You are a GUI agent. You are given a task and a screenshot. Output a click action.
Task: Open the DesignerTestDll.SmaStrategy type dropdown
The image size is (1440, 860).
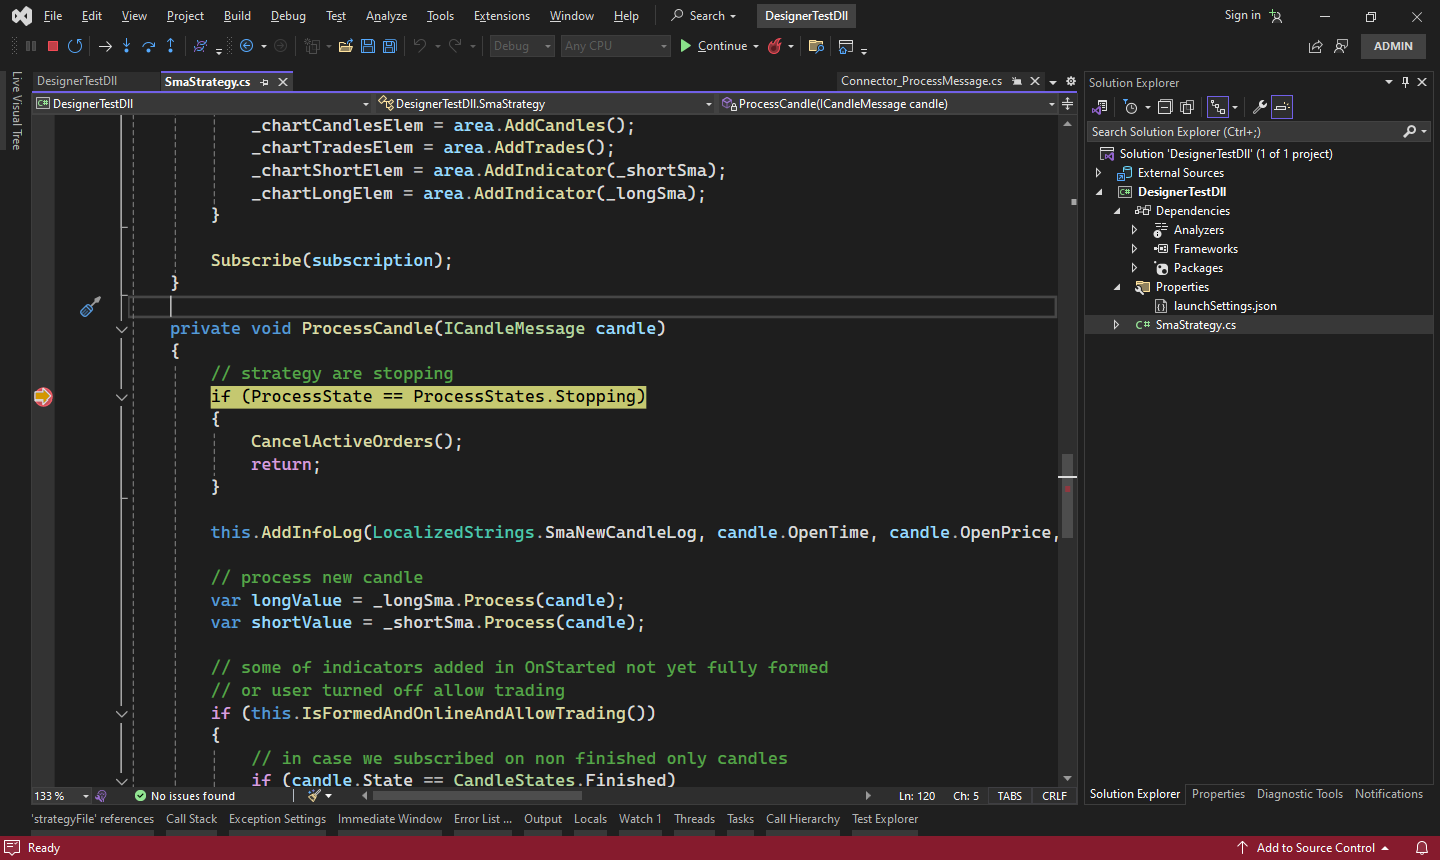(x=546, y=103)
